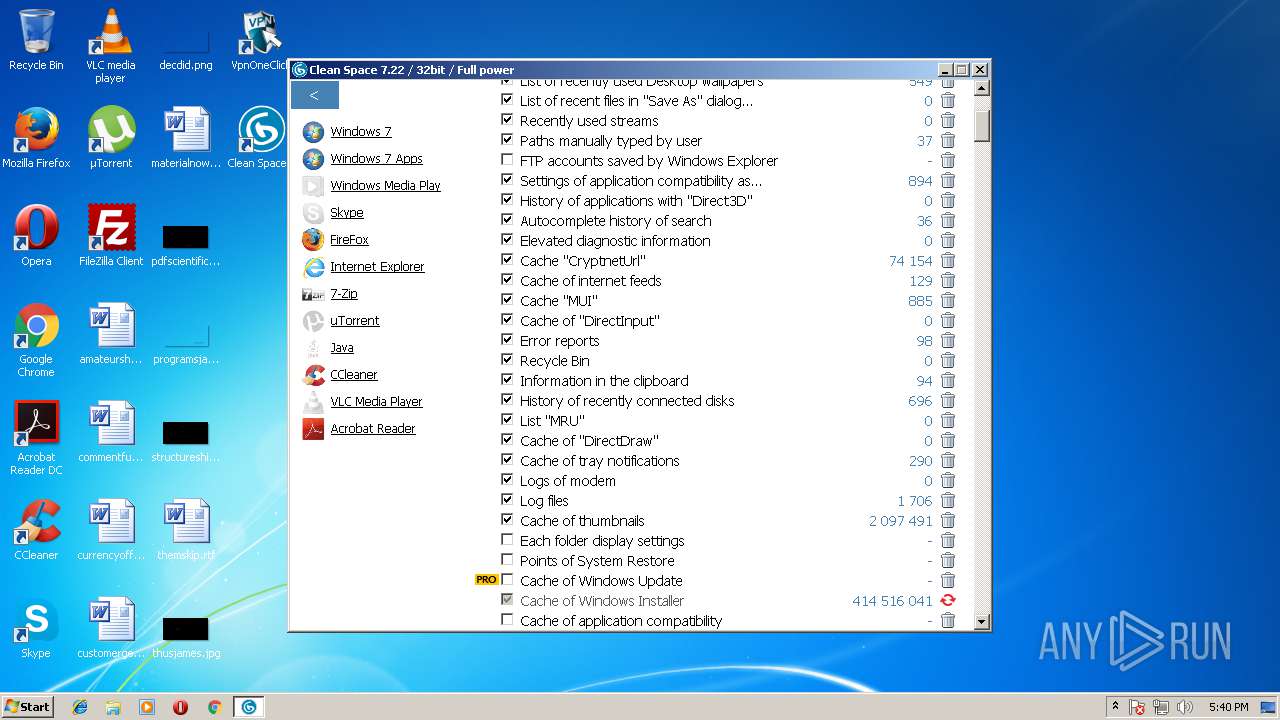Click the CCleaner category icon in sidebar
The image size is (1280, 720).
313,375
